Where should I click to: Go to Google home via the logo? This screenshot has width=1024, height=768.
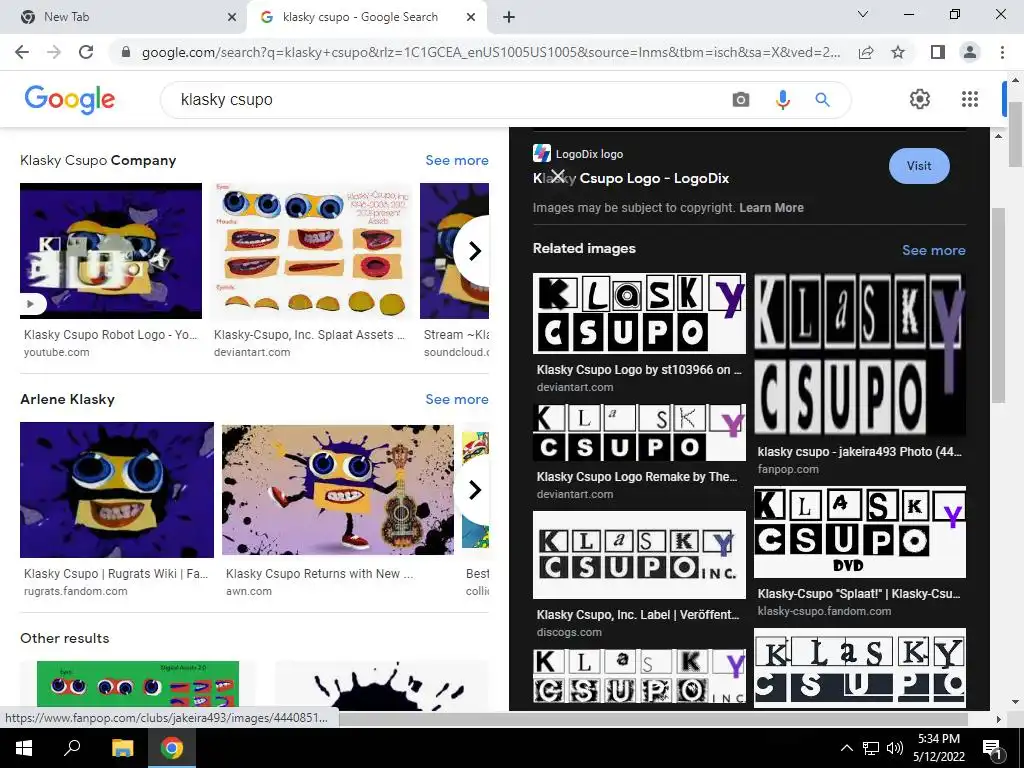[70, 99]
